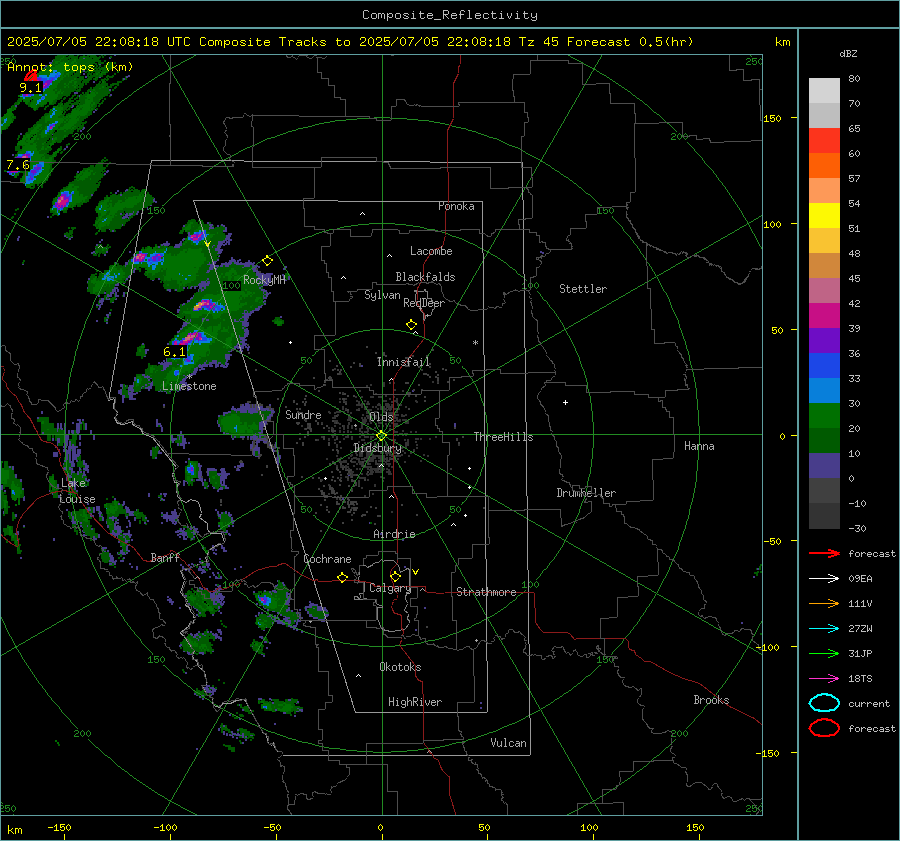This screenshot has width=900, height=841.
Task: Click the Drumheller town label
Action: pyautogui.click(x=586, y=493)
